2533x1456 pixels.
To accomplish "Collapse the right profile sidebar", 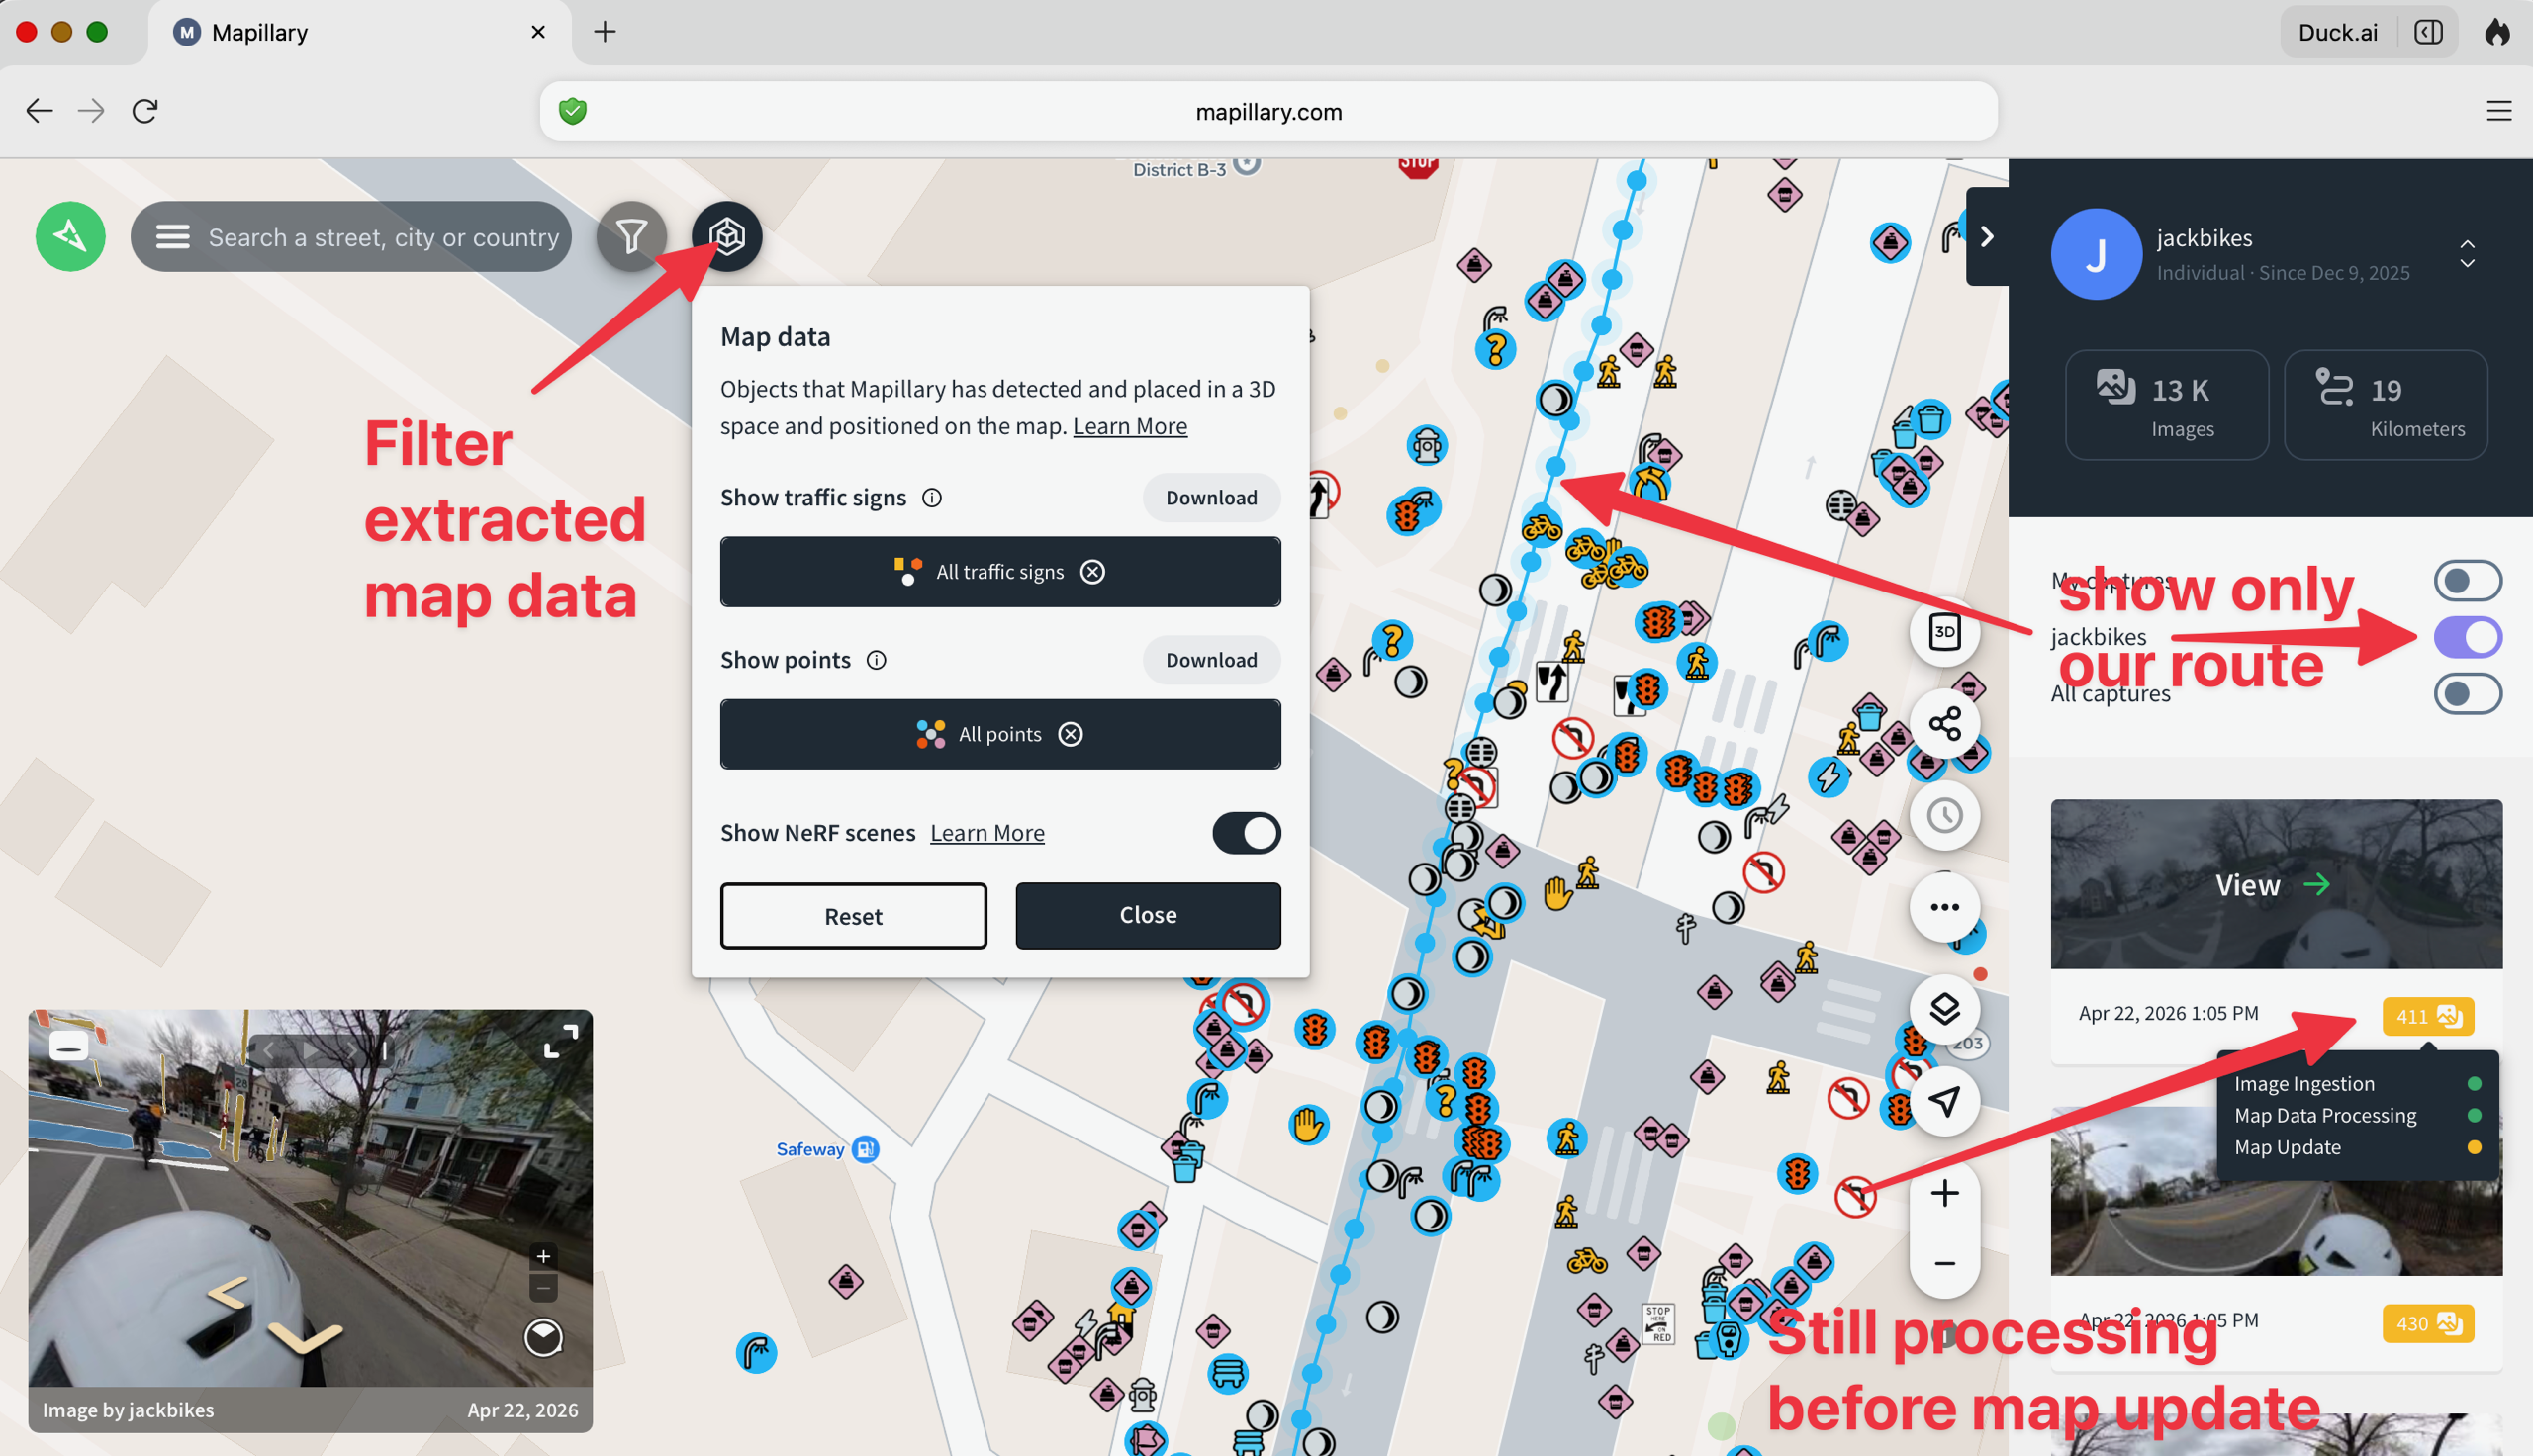I will tap(1987, 236).
